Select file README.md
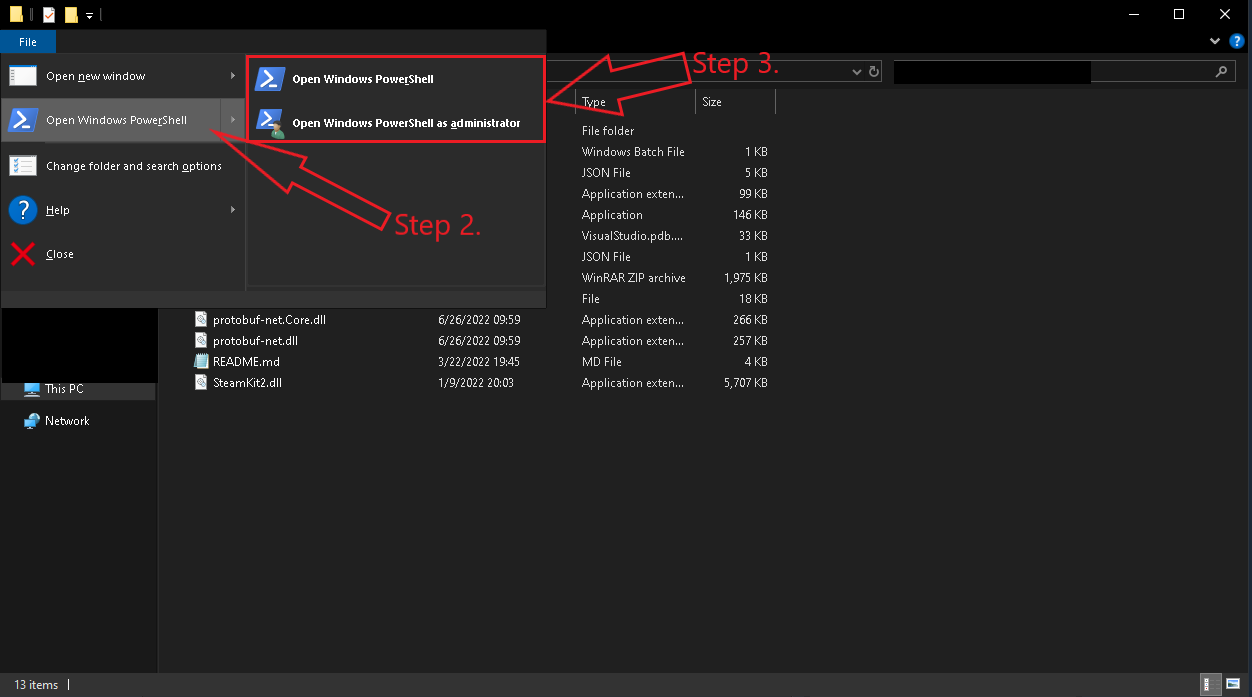 tap(246, 362)
